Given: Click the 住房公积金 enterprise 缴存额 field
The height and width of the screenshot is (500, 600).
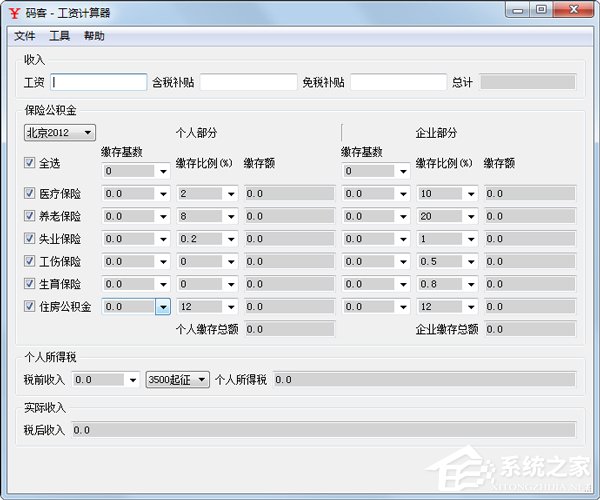Looking at the screenshot, I should [530, 306].
